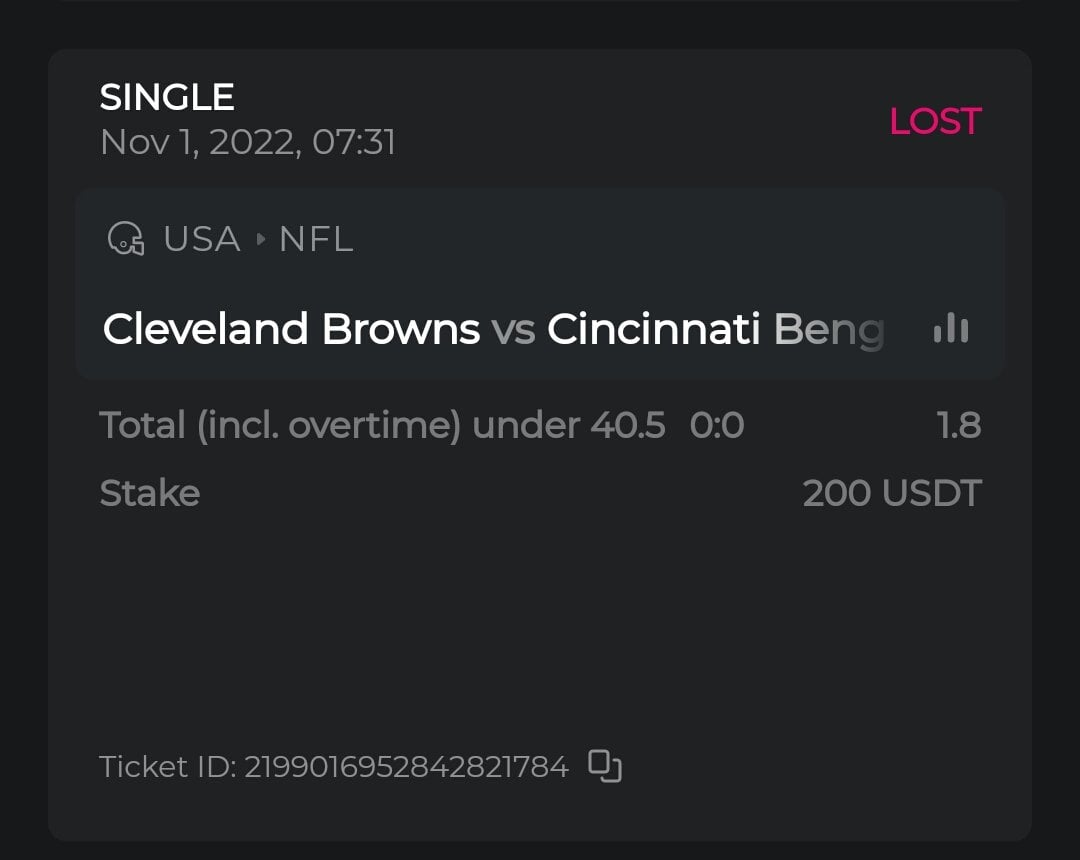Screen dimensions: 1080x860
Task: Select the 200 USDT stake amount
Action: [892, 493]
